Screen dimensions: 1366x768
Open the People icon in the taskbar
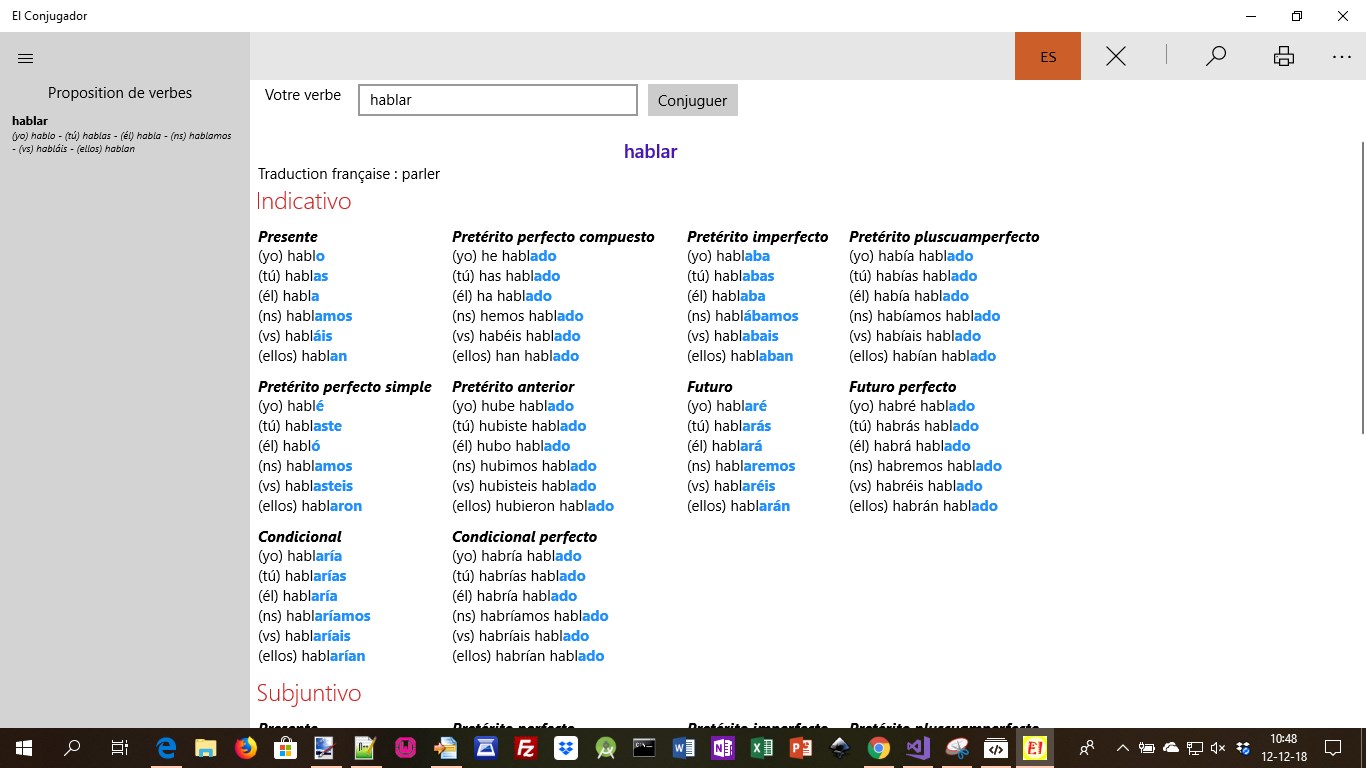[1087, 748]
